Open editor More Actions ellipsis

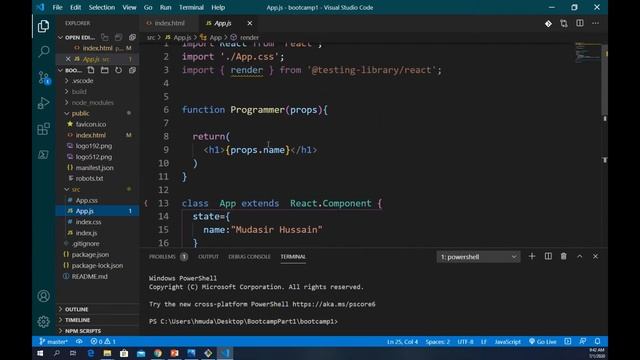point(596,23)
